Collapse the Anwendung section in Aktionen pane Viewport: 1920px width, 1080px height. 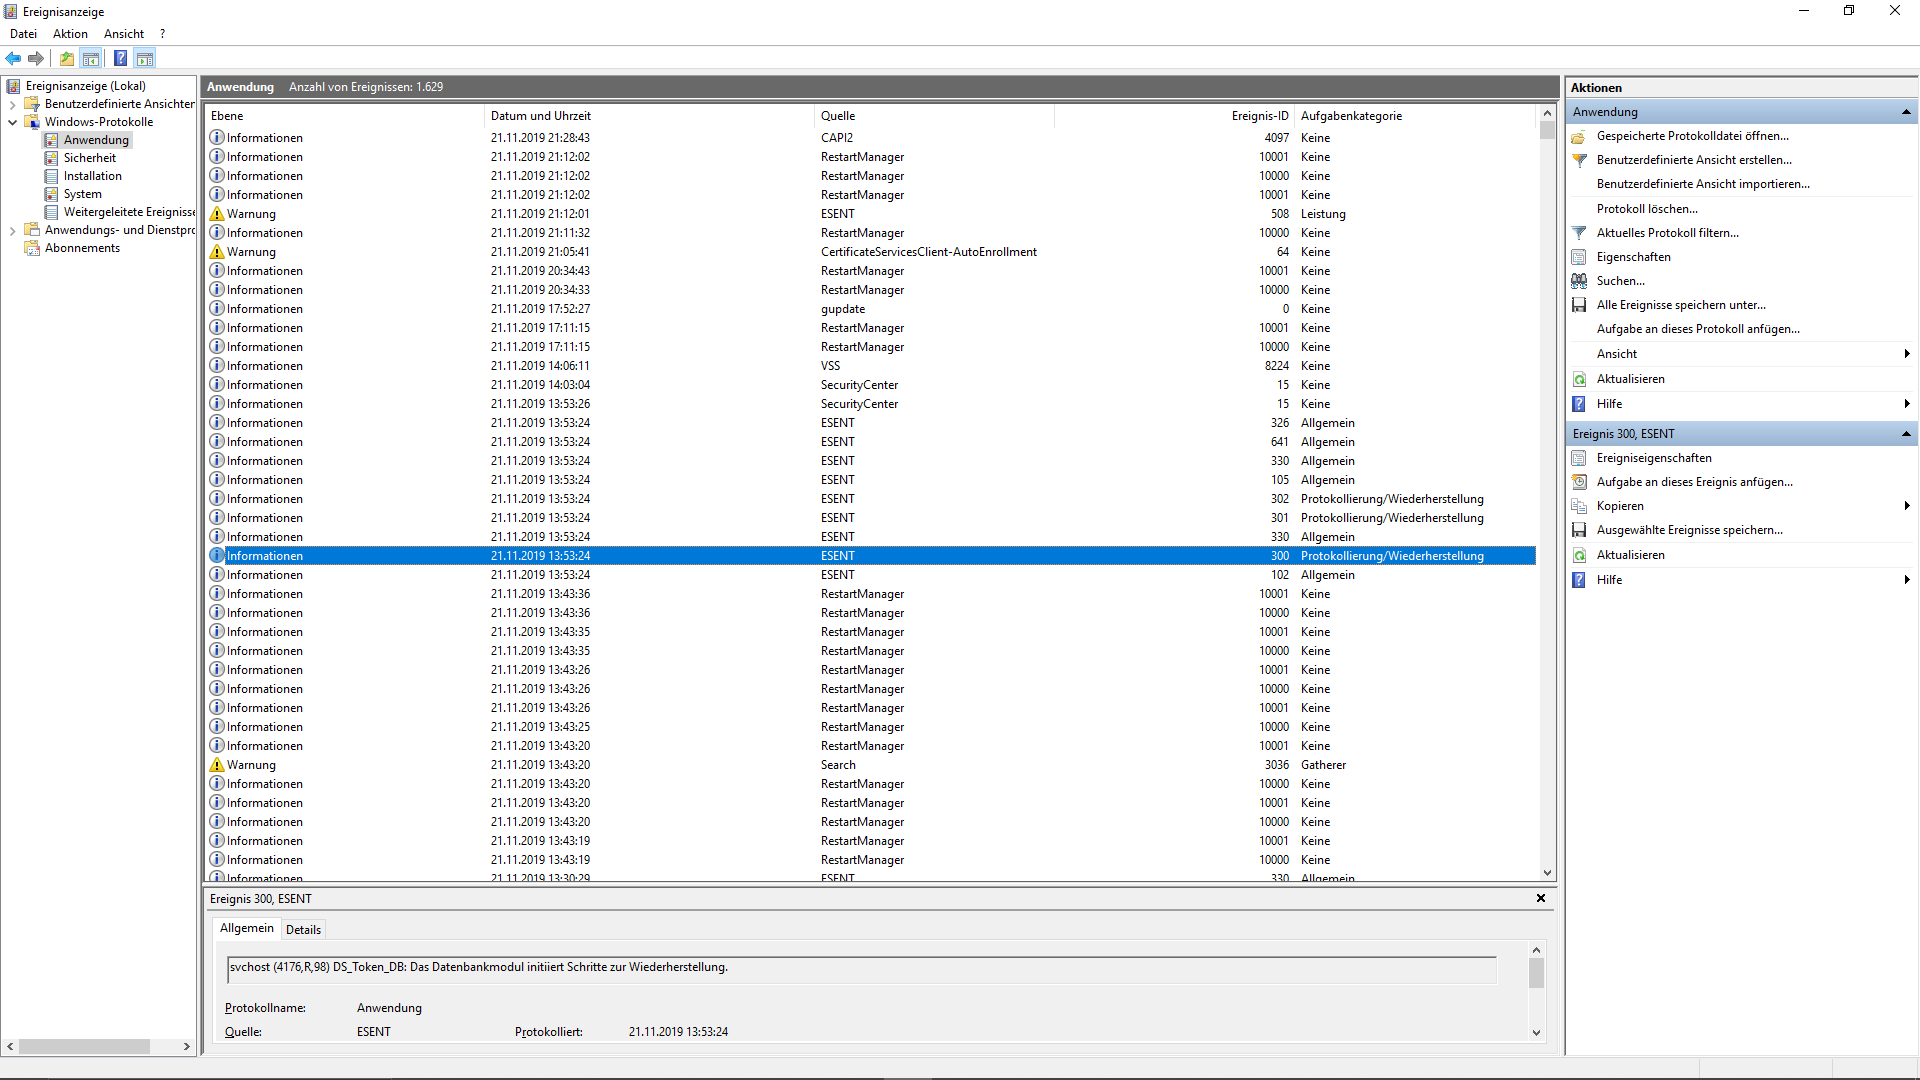[1906, 112]
